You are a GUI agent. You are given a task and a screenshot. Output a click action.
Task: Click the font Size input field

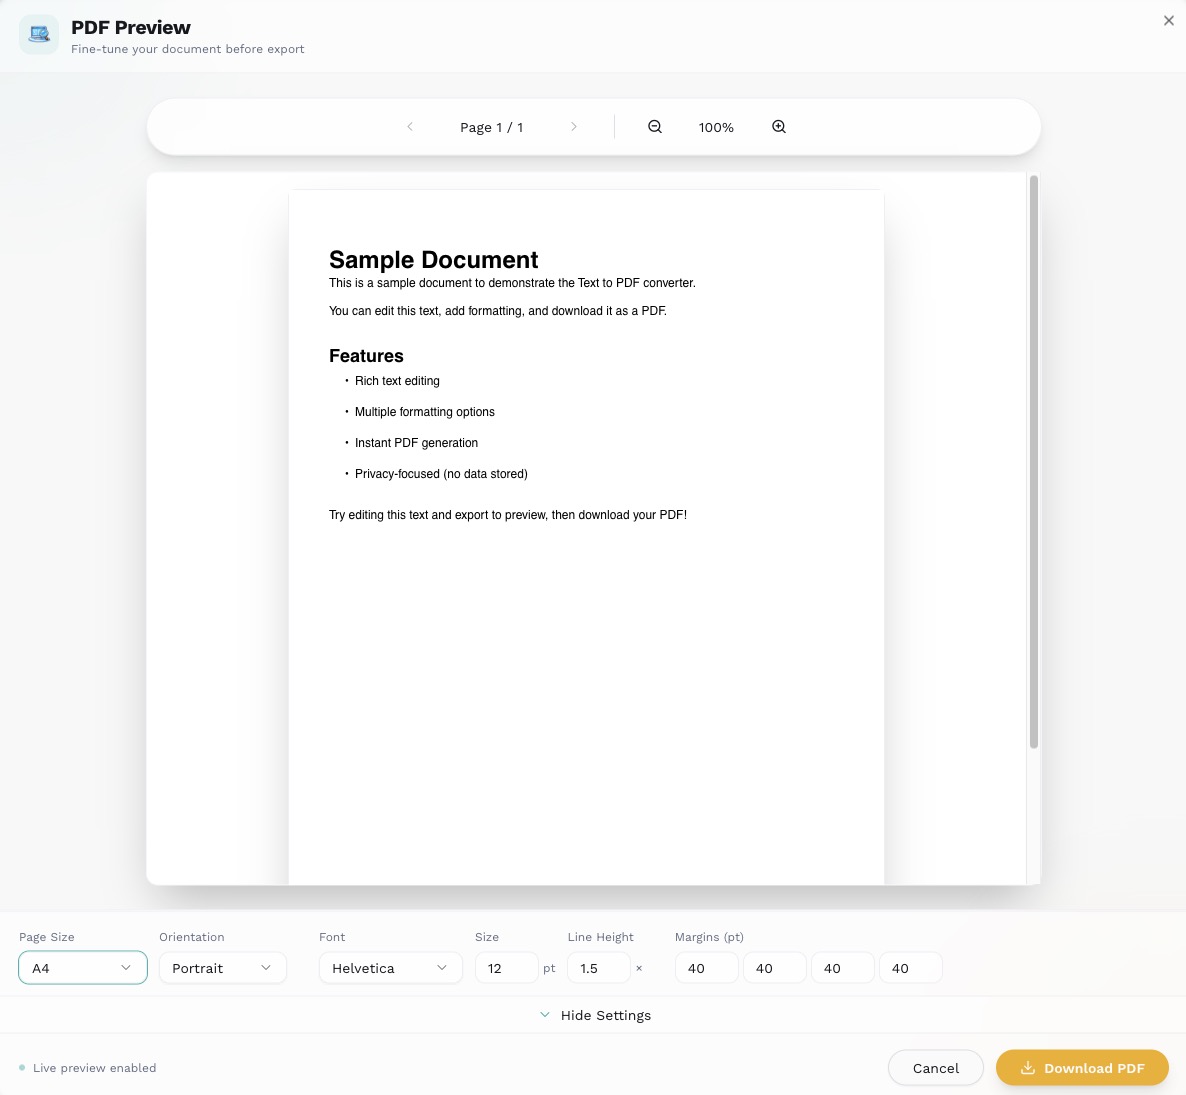point(506,968)
